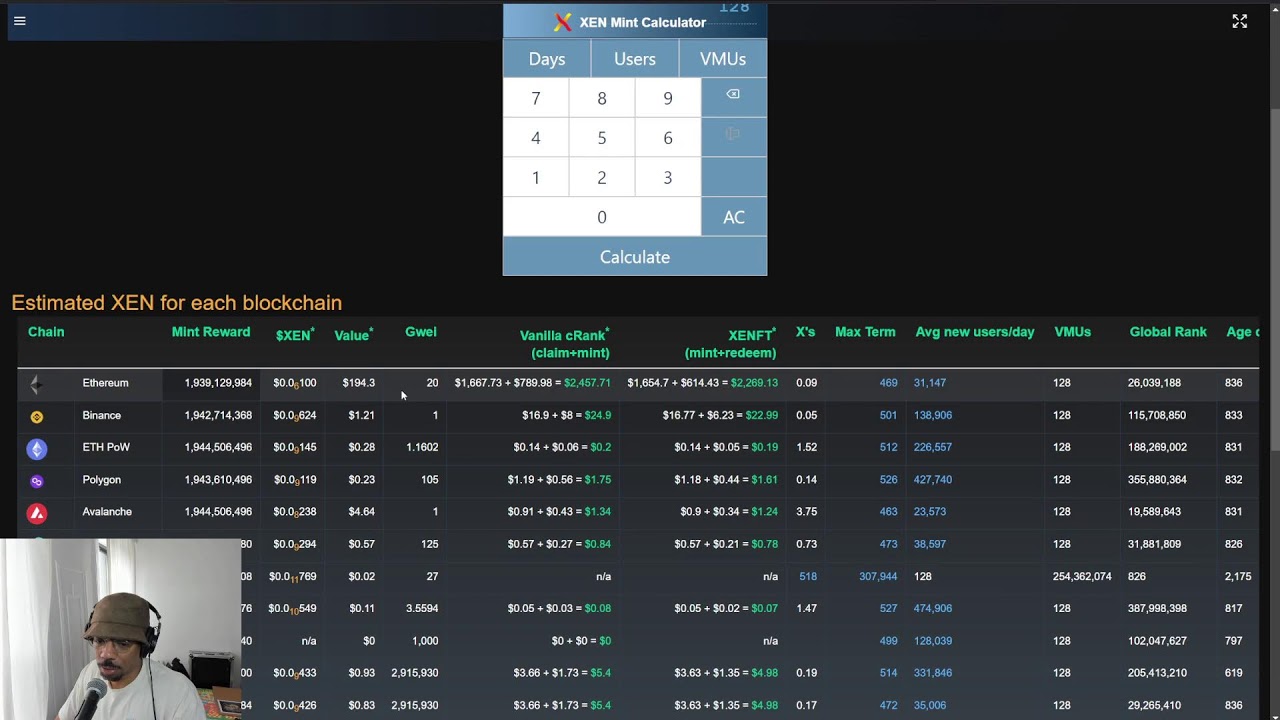Click the Avalanche chain icon

pyautogui.click(x=37, y=513)
